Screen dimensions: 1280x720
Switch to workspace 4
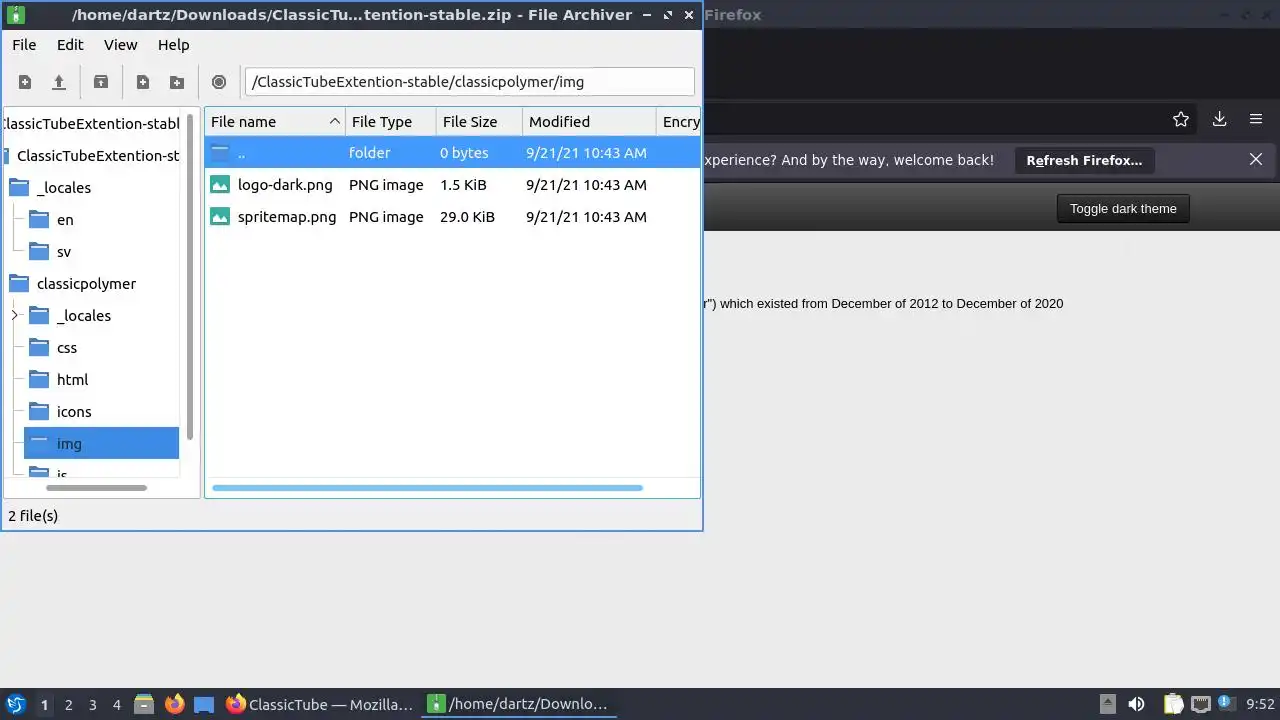[116, 705]
